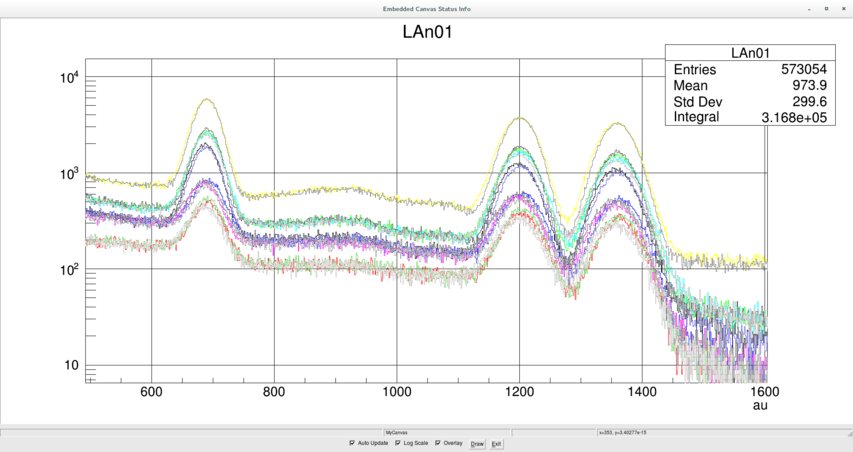
Task: Click the yellow histogram peak near 690
Action: tap(207, 100)
